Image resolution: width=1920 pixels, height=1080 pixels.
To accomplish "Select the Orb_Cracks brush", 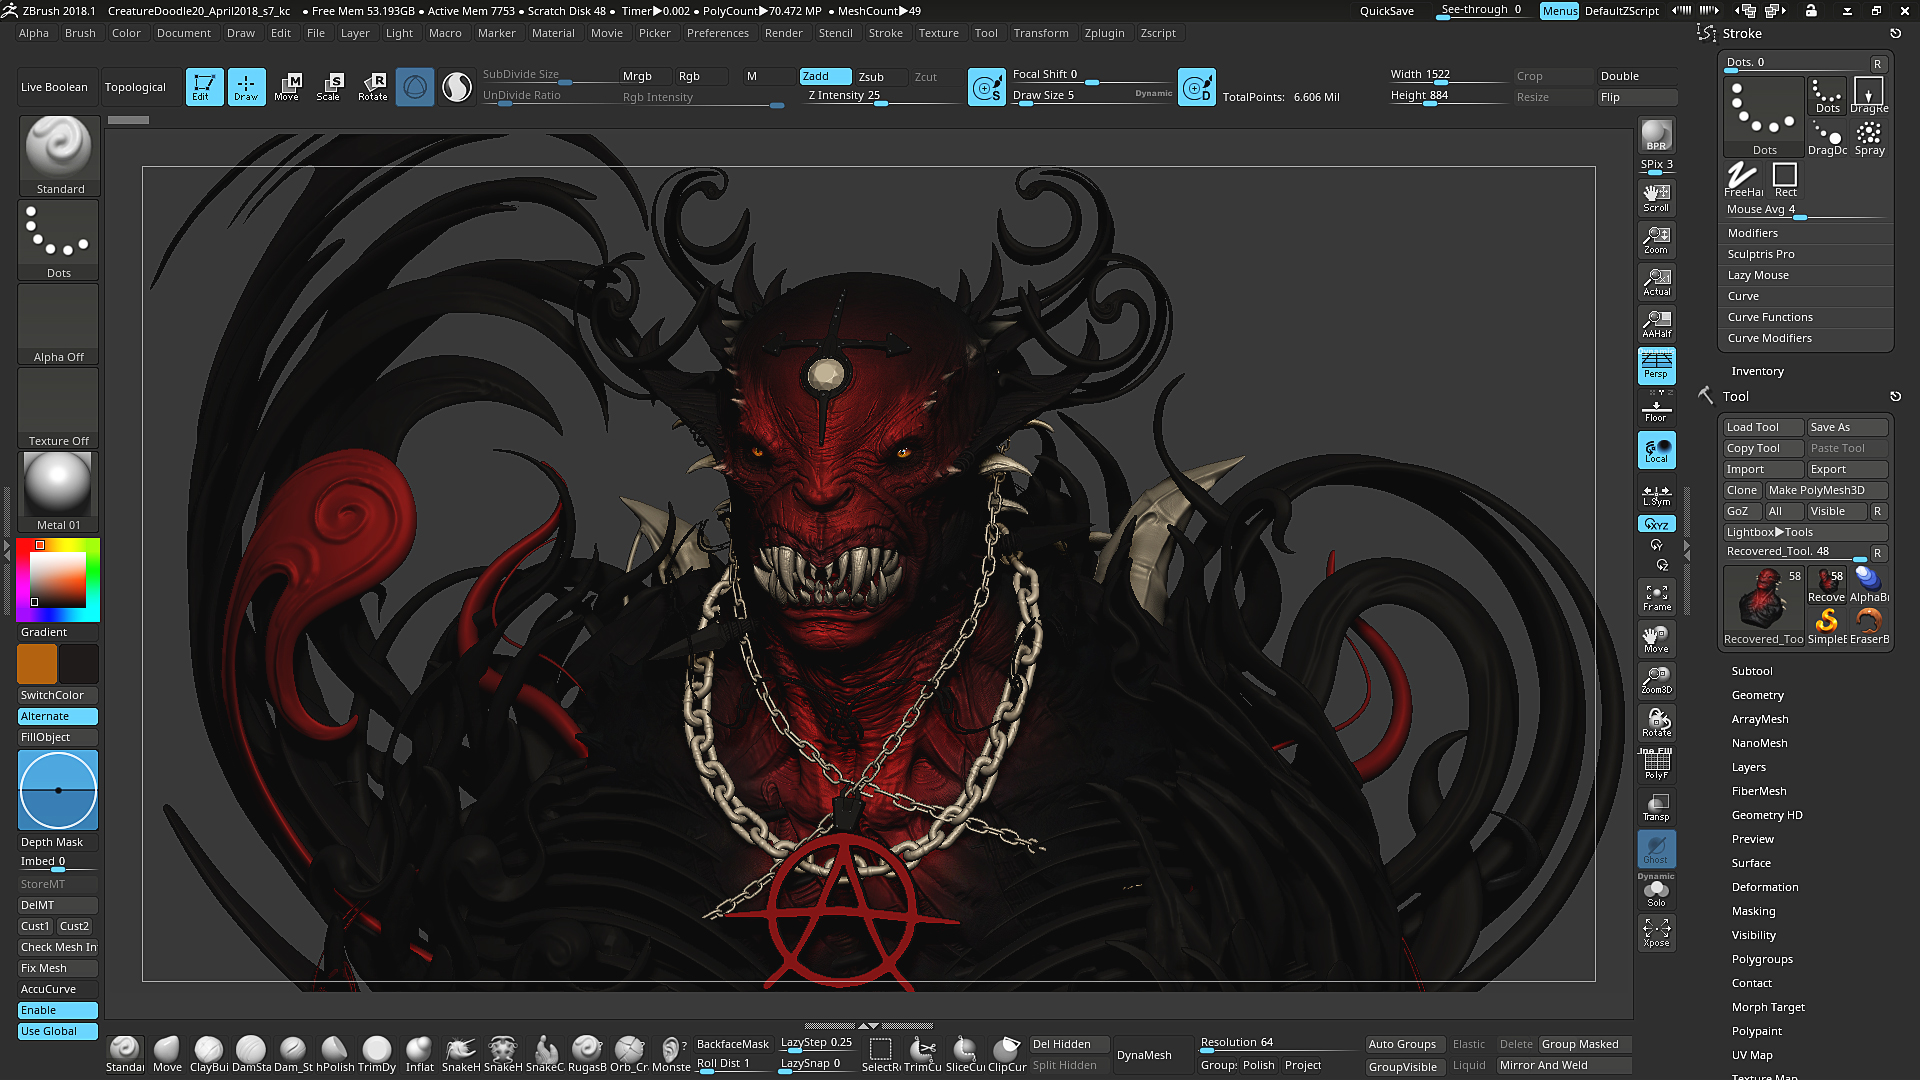I will pos(629,1055).
